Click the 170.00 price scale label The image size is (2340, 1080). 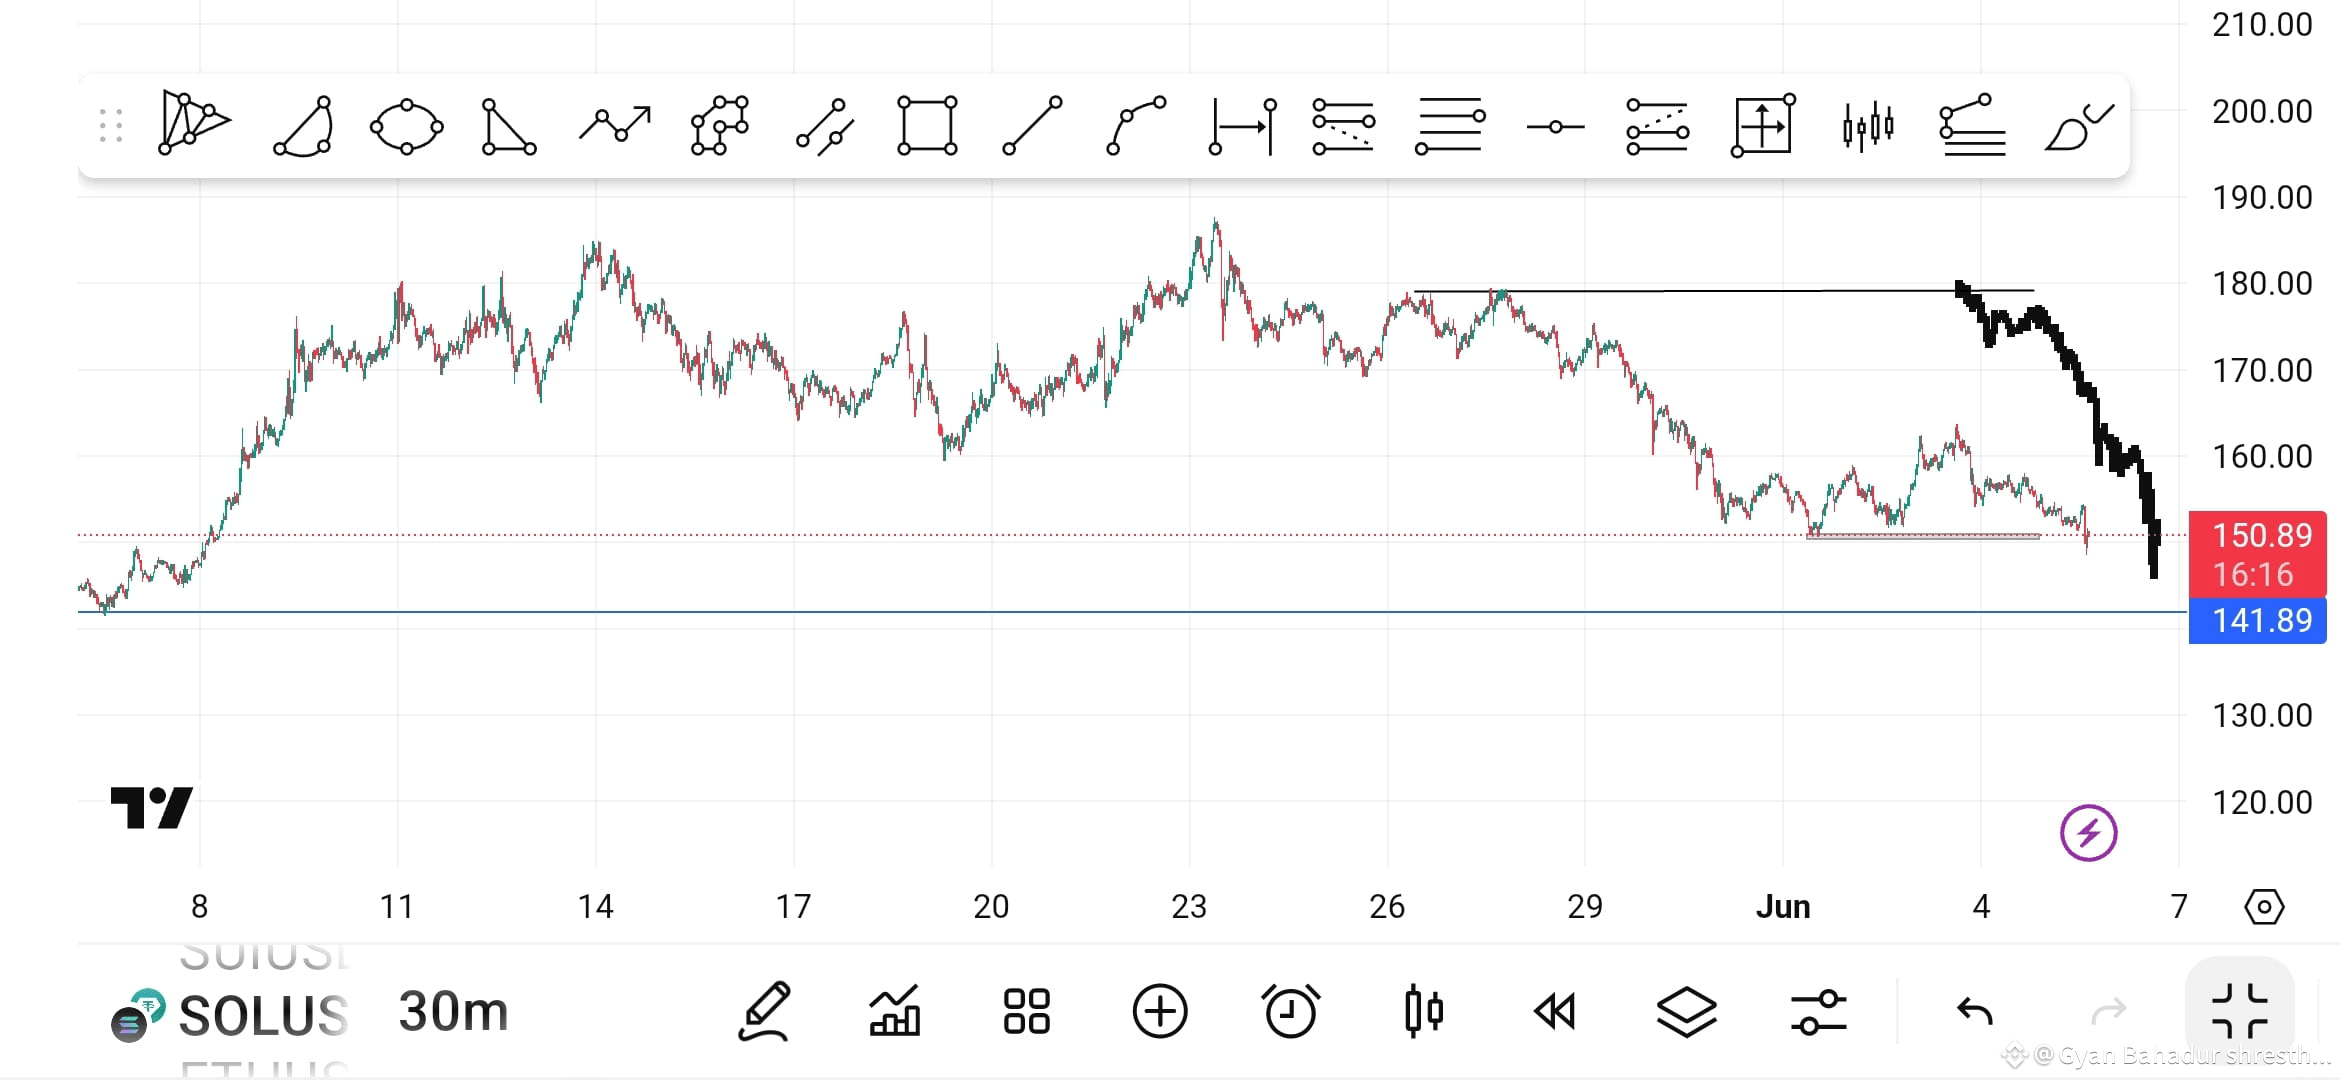[2262, 370]
